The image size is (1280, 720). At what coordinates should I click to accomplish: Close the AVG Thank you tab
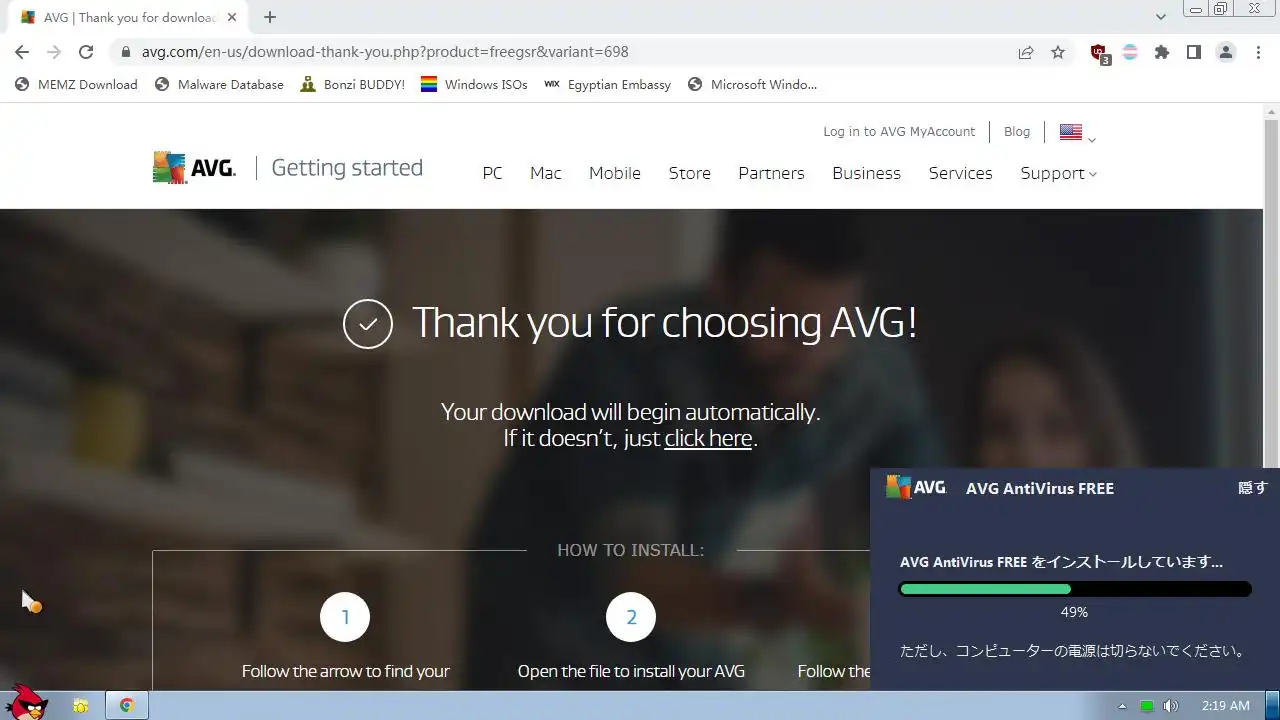[x=232, y=17]
